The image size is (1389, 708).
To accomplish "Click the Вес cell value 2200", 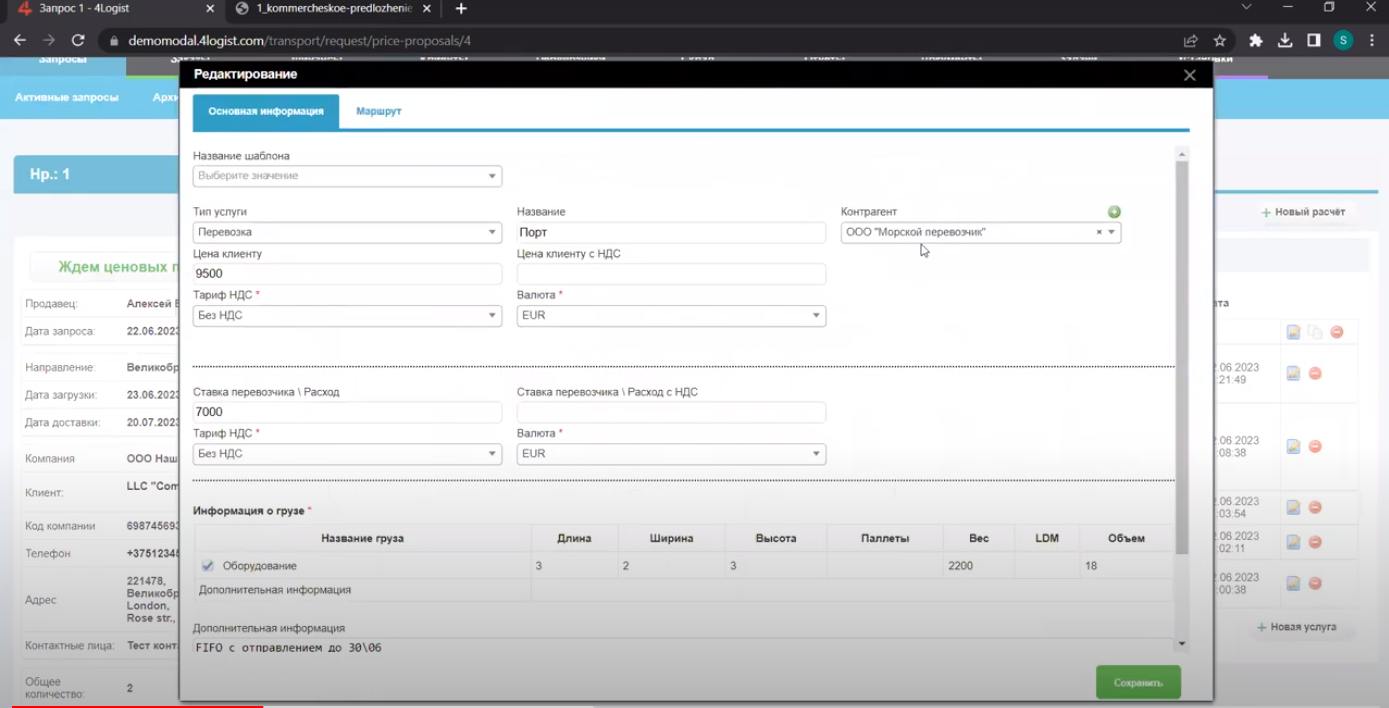I will click(x=979, y=566).
